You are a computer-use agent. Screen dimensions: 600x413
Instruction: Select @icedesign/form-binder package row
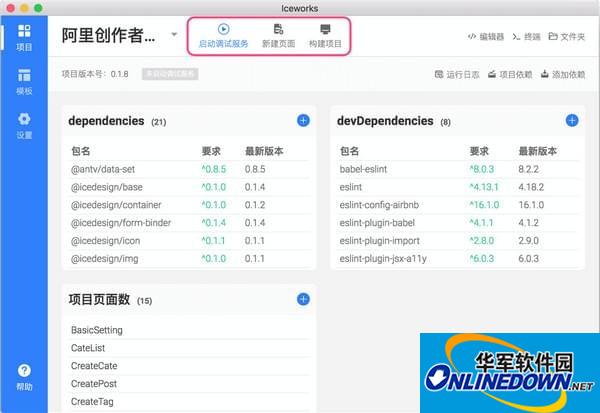[189, 223]
